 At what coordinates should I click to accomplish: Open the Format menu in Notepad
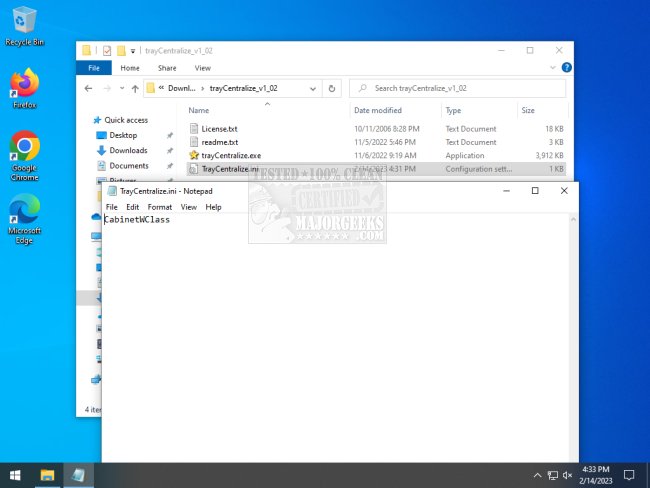coord(159,207)
